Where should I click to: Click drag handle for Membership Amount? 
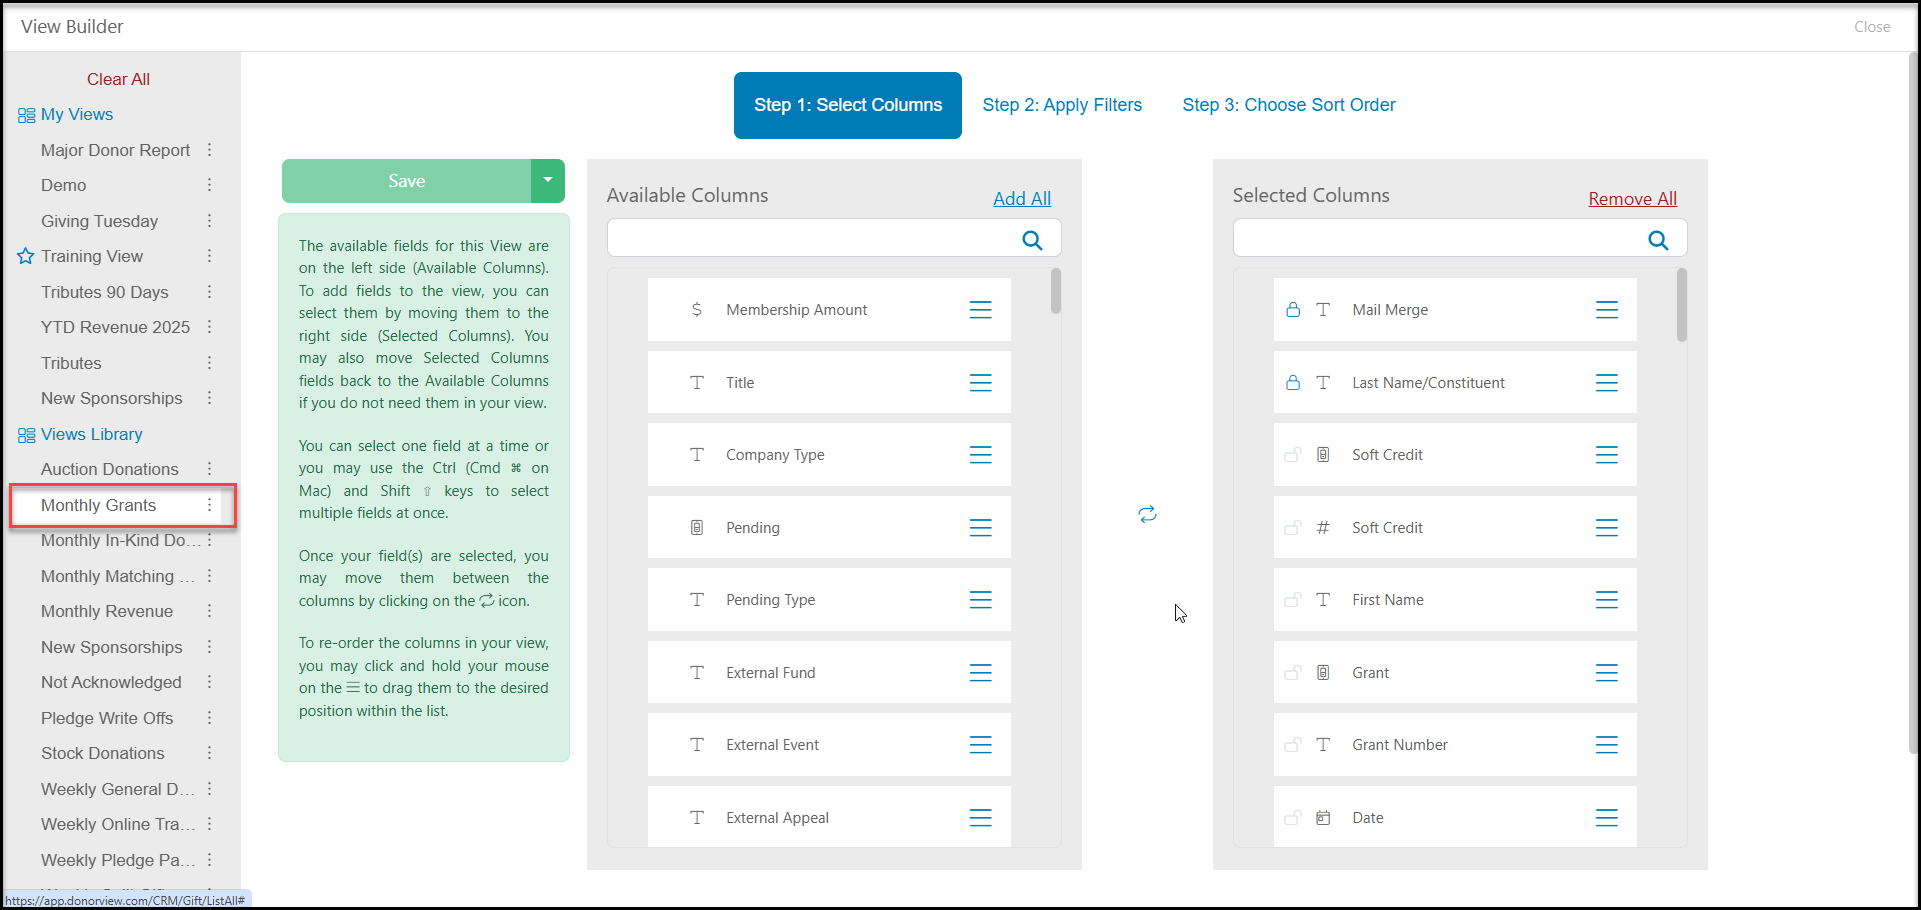[980, 310]
